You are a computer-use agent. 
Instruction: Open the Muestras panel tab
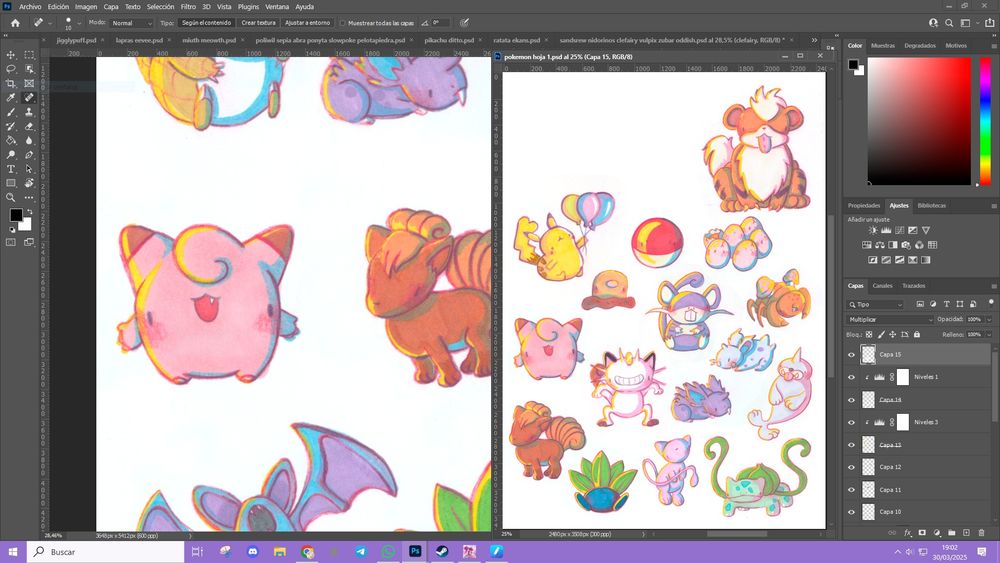(x=883, y=46)
